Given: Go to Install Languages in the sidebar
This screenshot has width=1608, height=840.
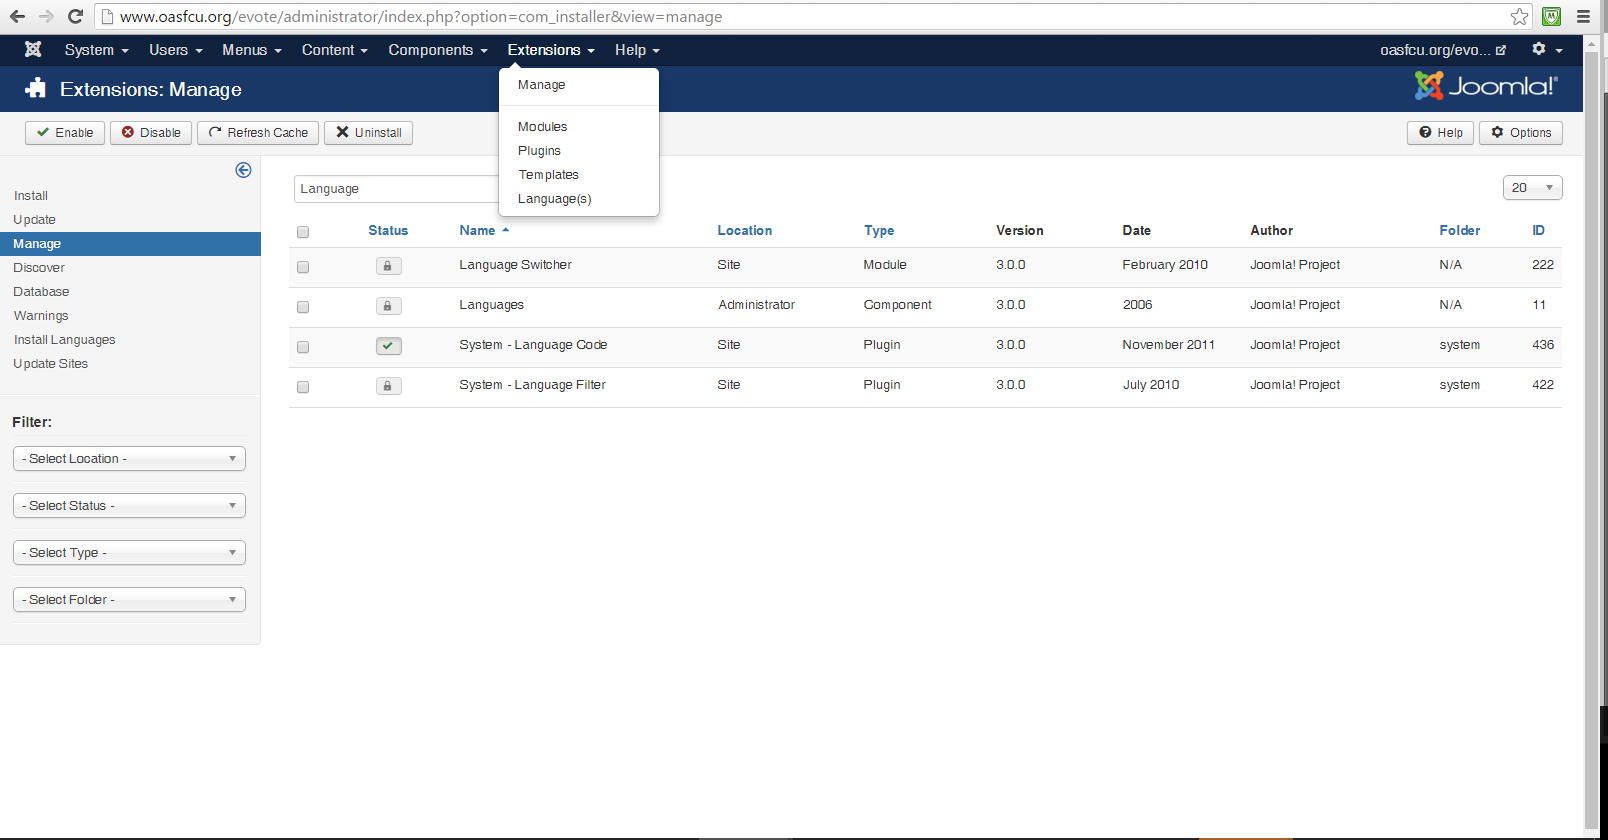Looking at the screenshot, I should tap(64, 340).
